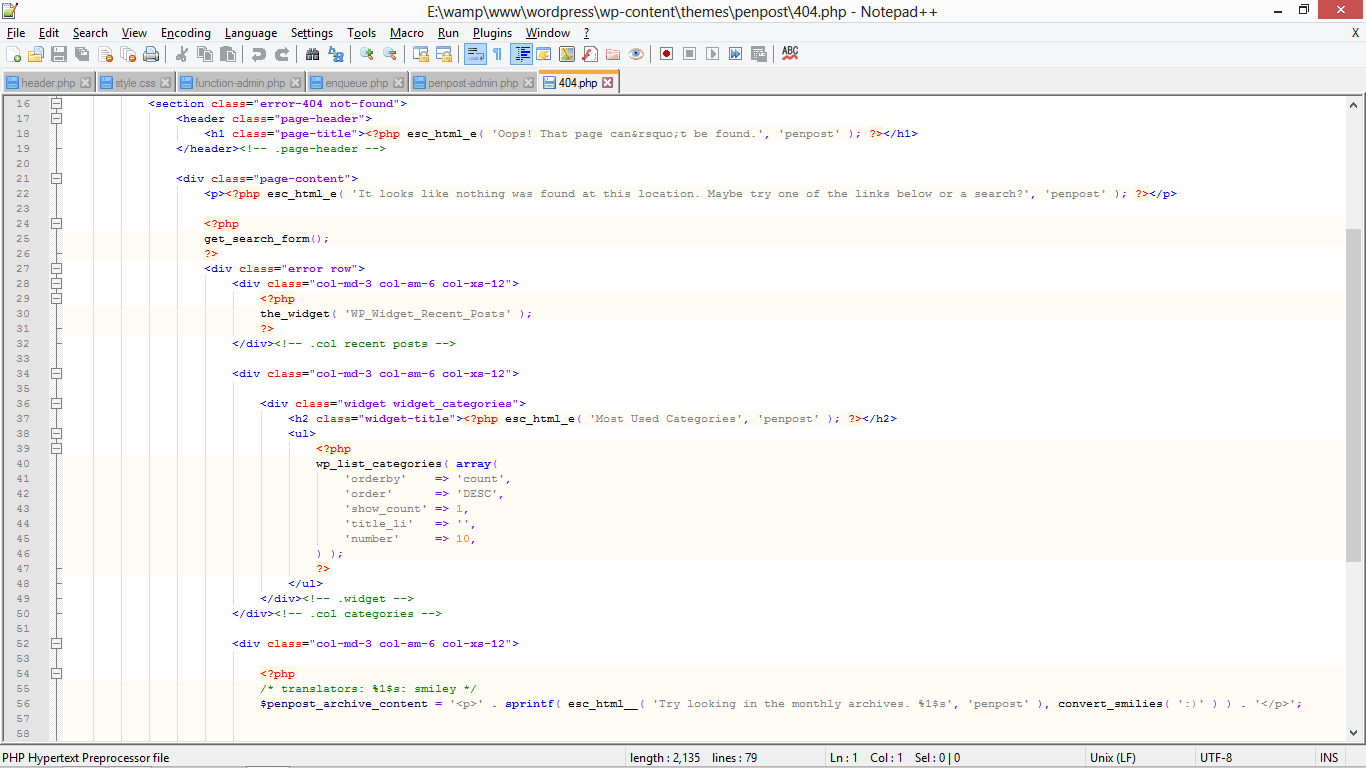Toggle synchronized horizontal scrolling icon
Image resolution: width=1366 pixels, height=768 pixels.
coord(443,54)
